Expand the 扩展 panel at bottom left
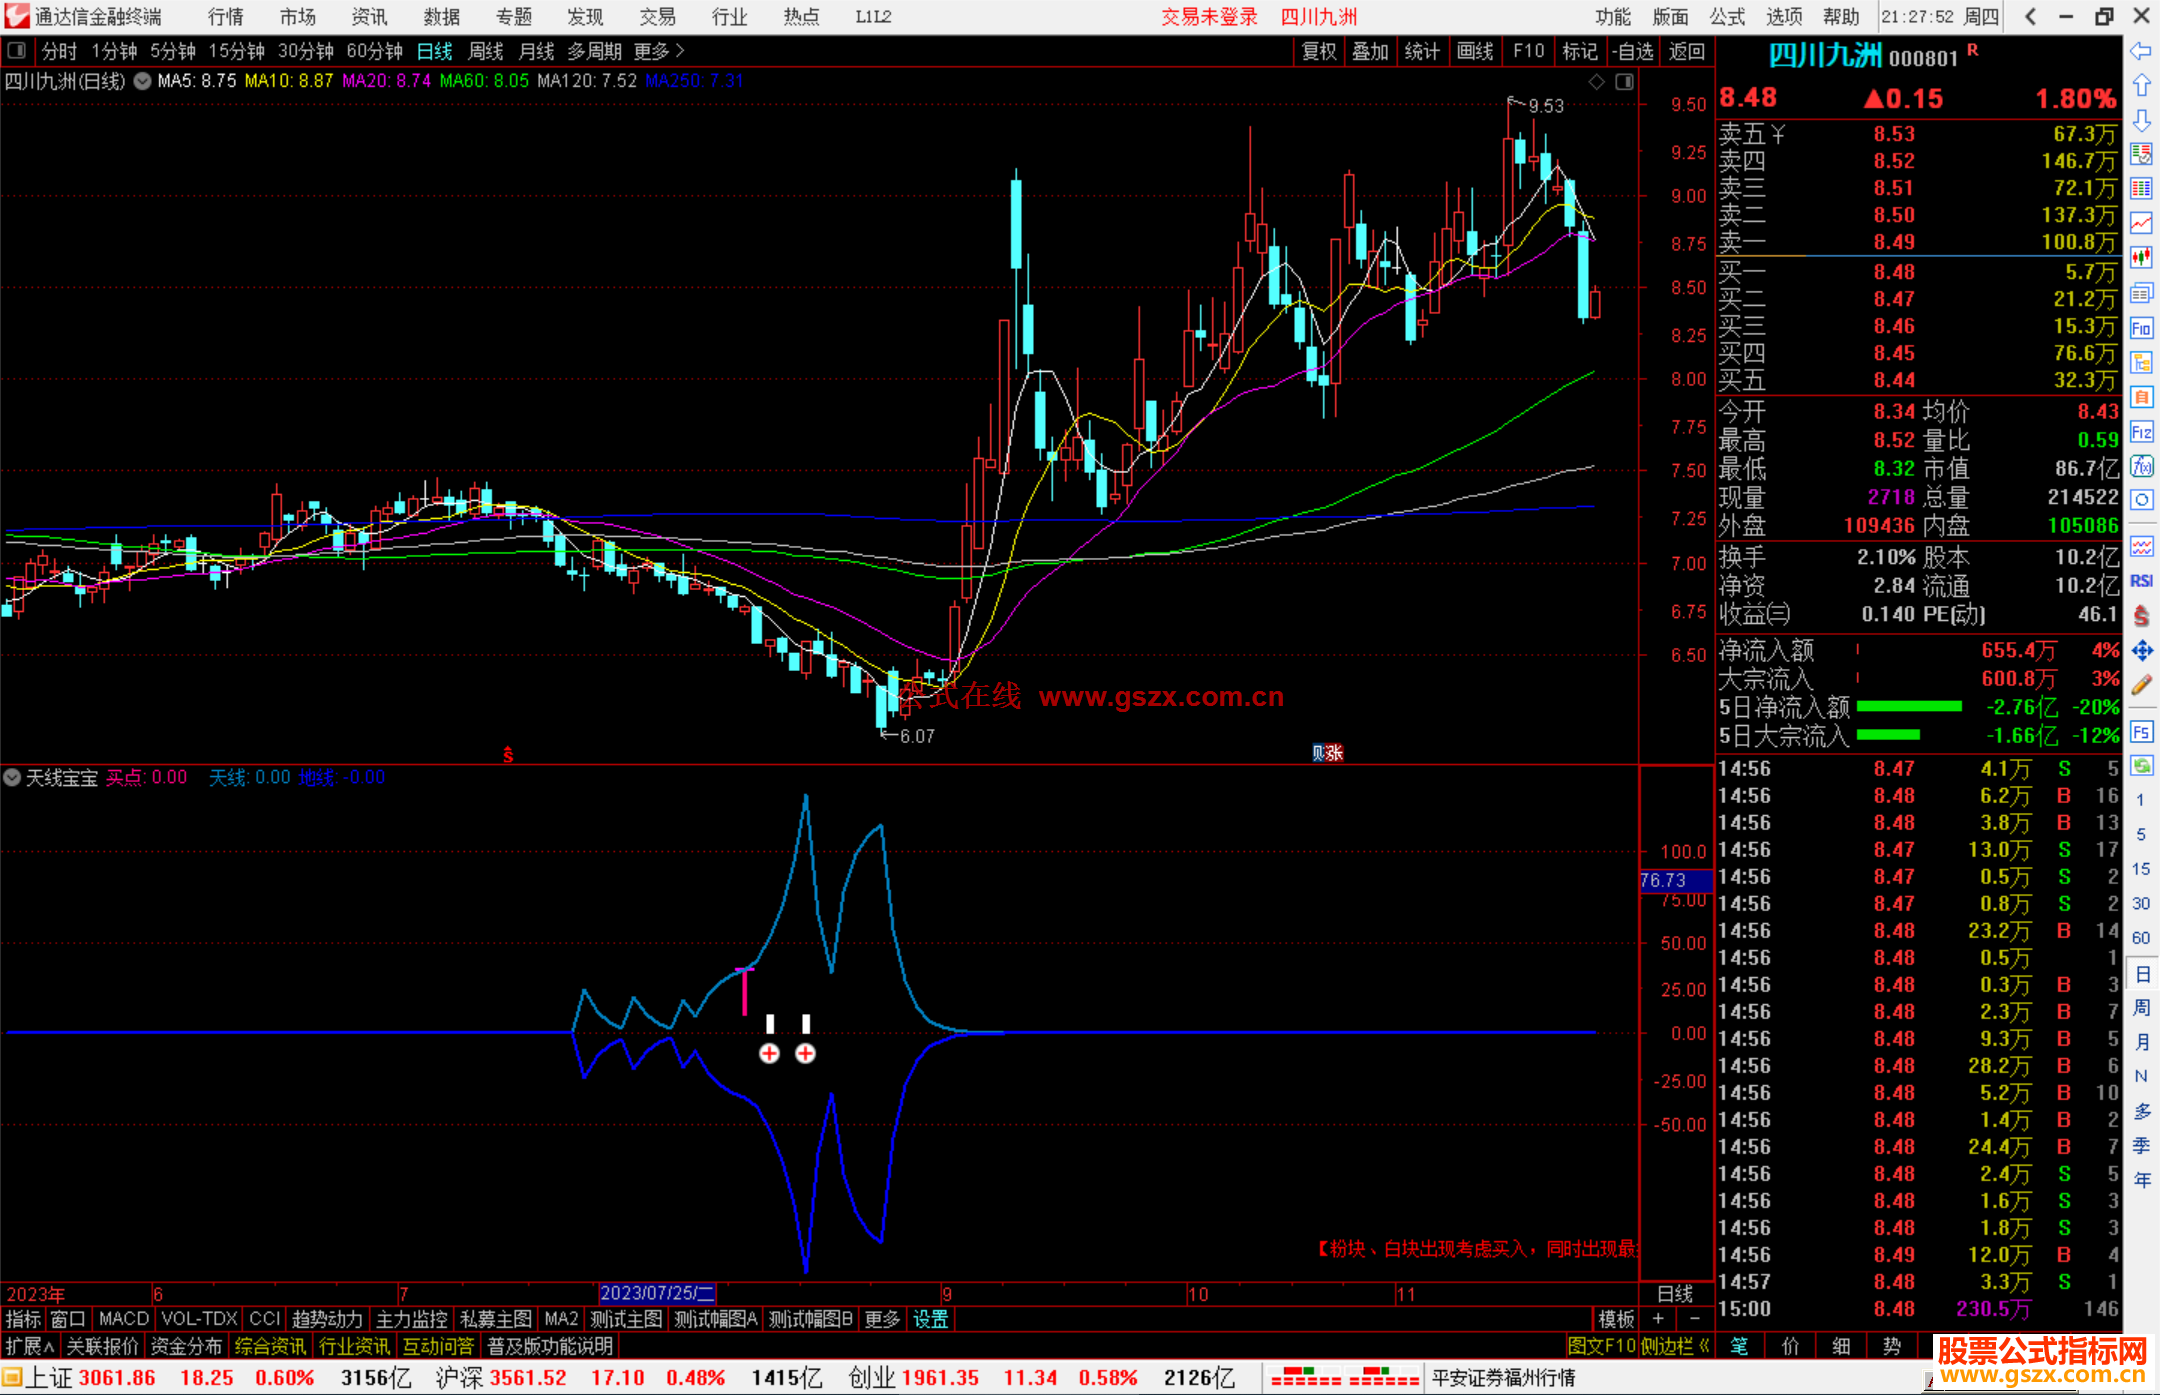Image resolution: width=2160 pixels, height=1395 pixels. [30, 1346]
